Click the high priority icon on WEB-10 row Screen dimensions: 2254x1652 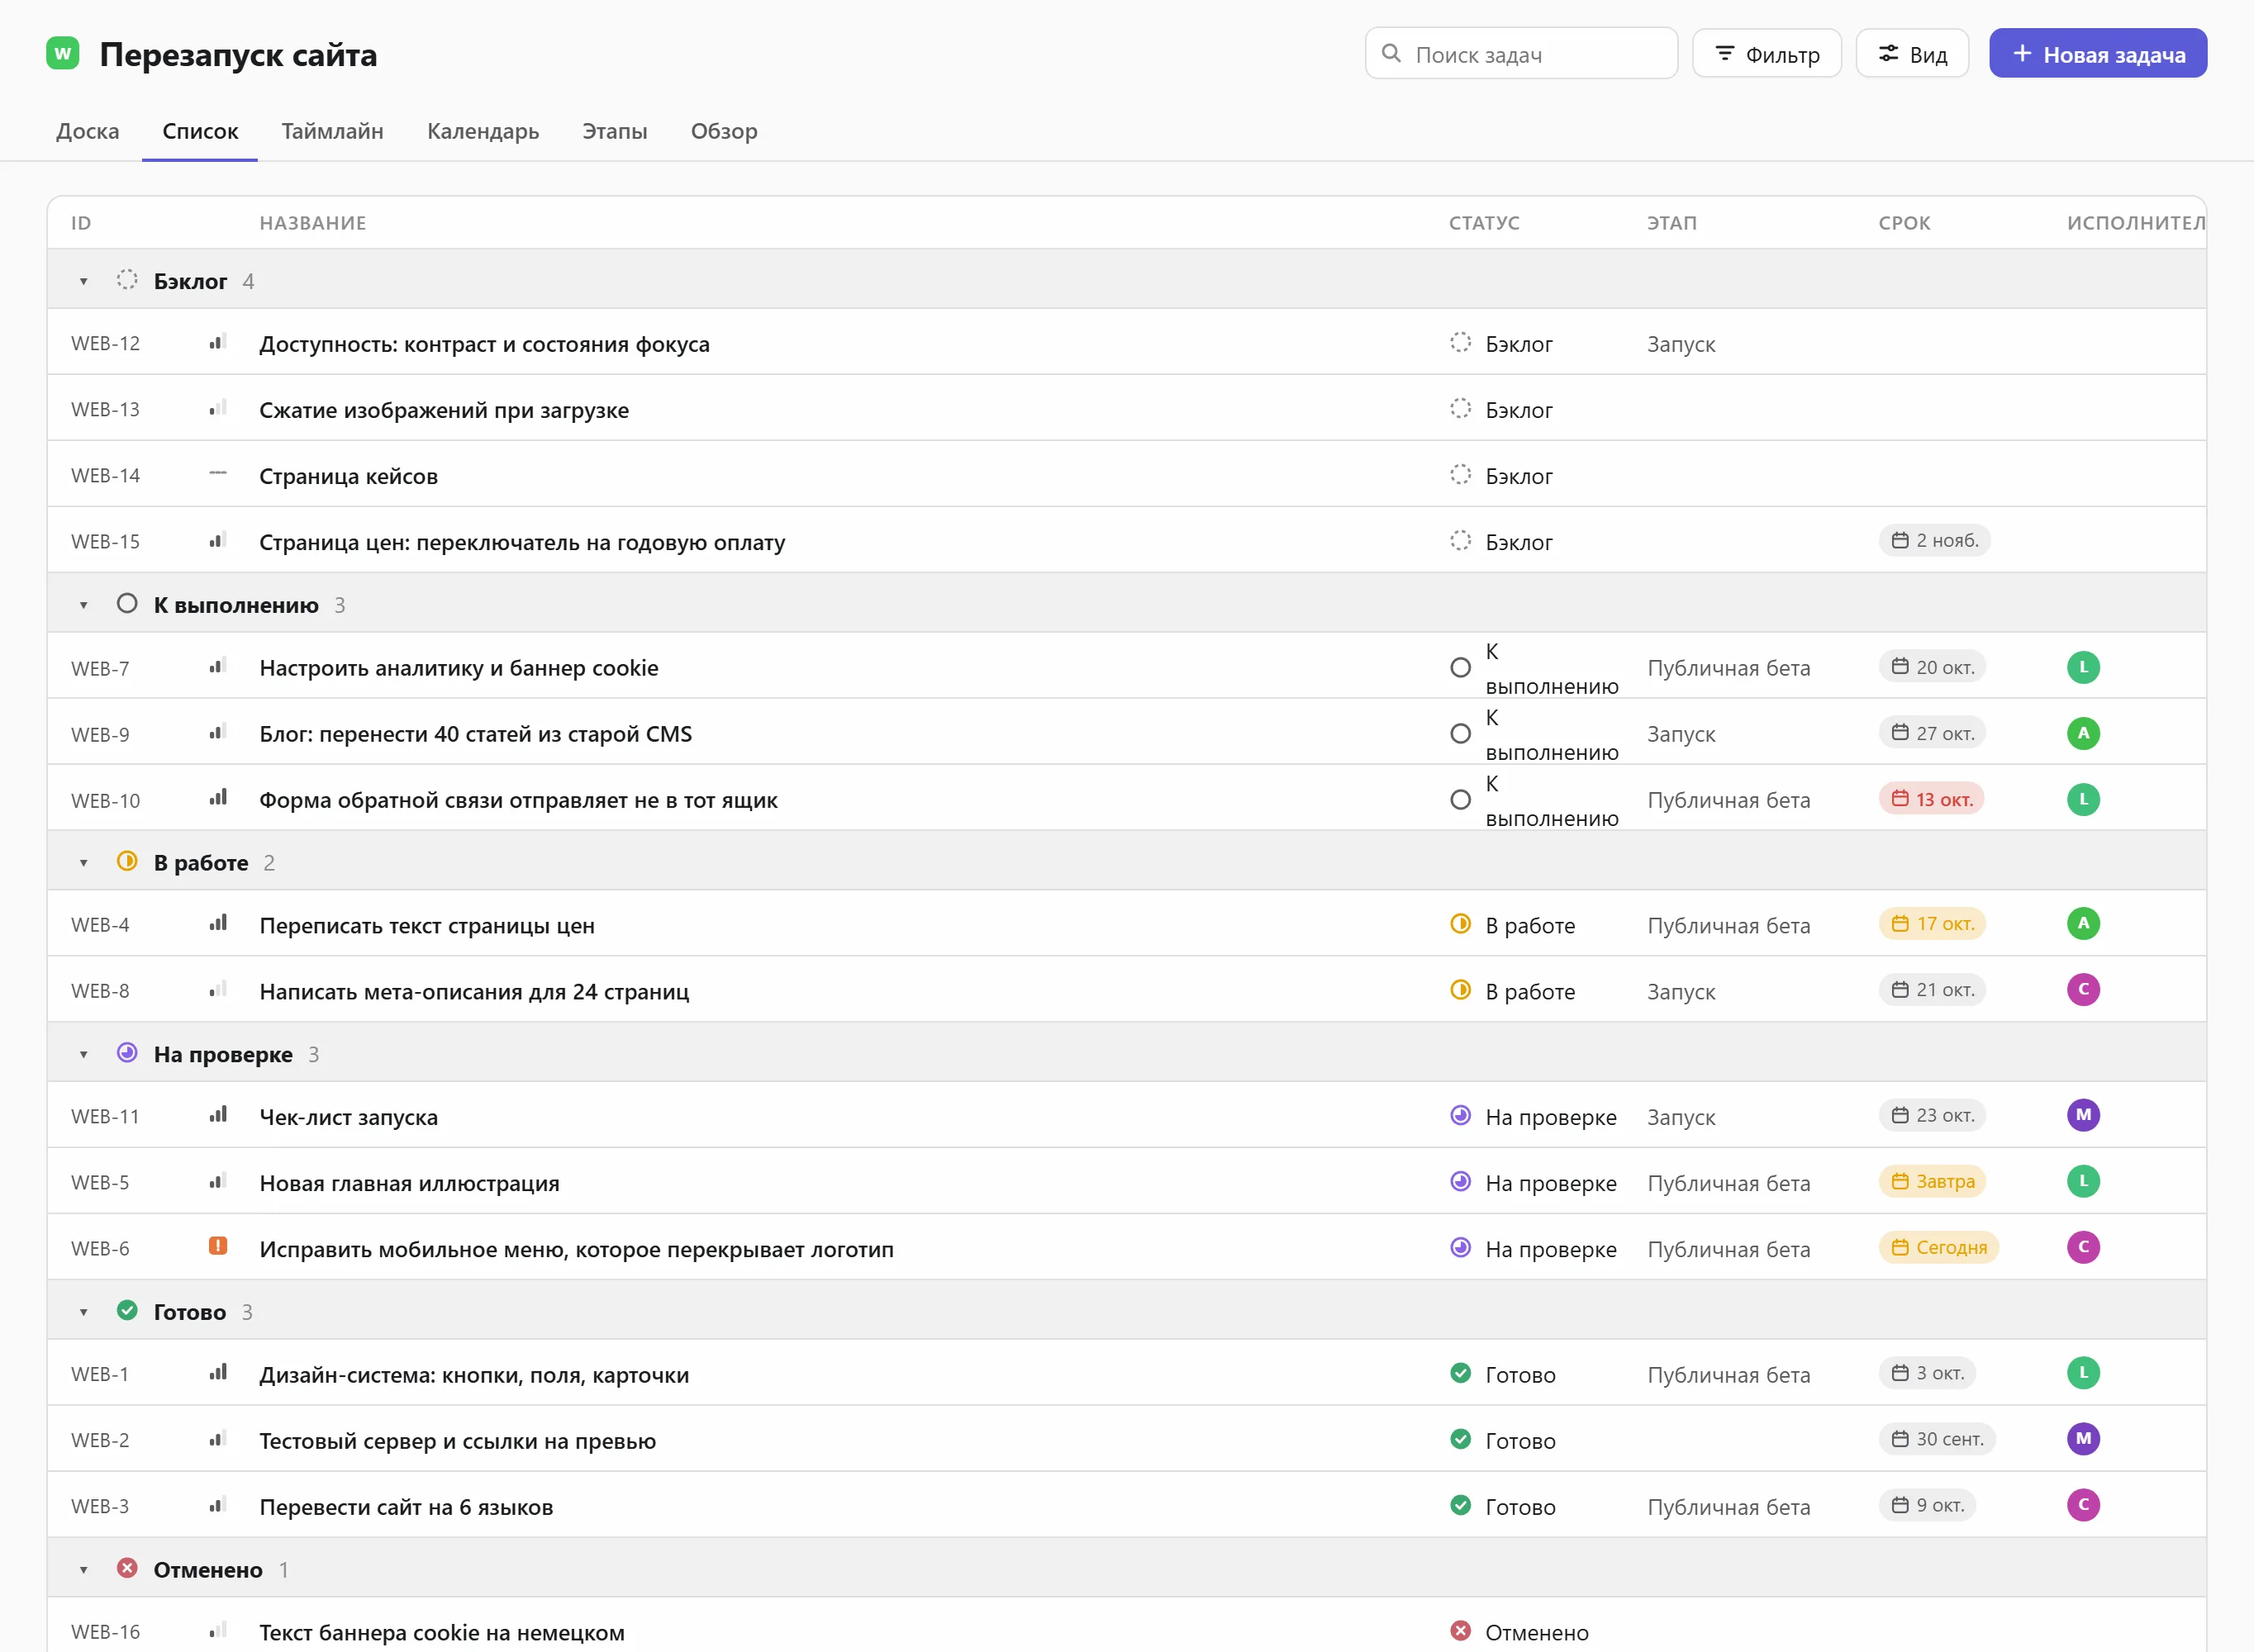click(x=217, y=798)
